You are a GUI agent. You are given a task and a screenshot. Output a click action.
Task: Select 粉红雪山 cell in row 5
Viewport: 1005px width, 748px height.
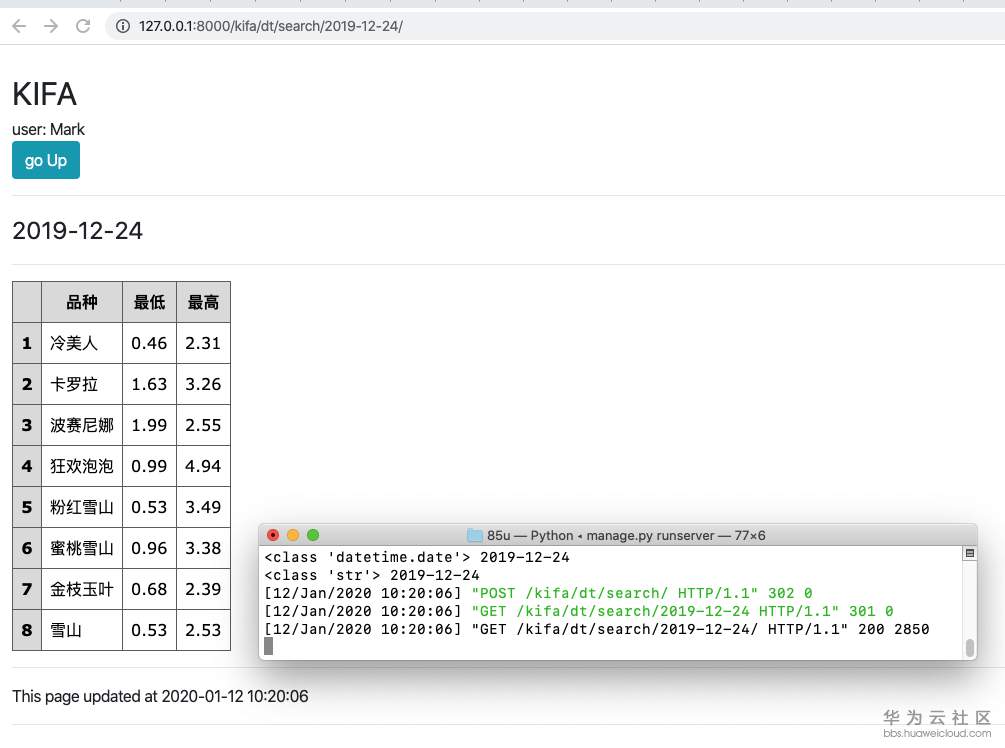click(x=82, y=507)
